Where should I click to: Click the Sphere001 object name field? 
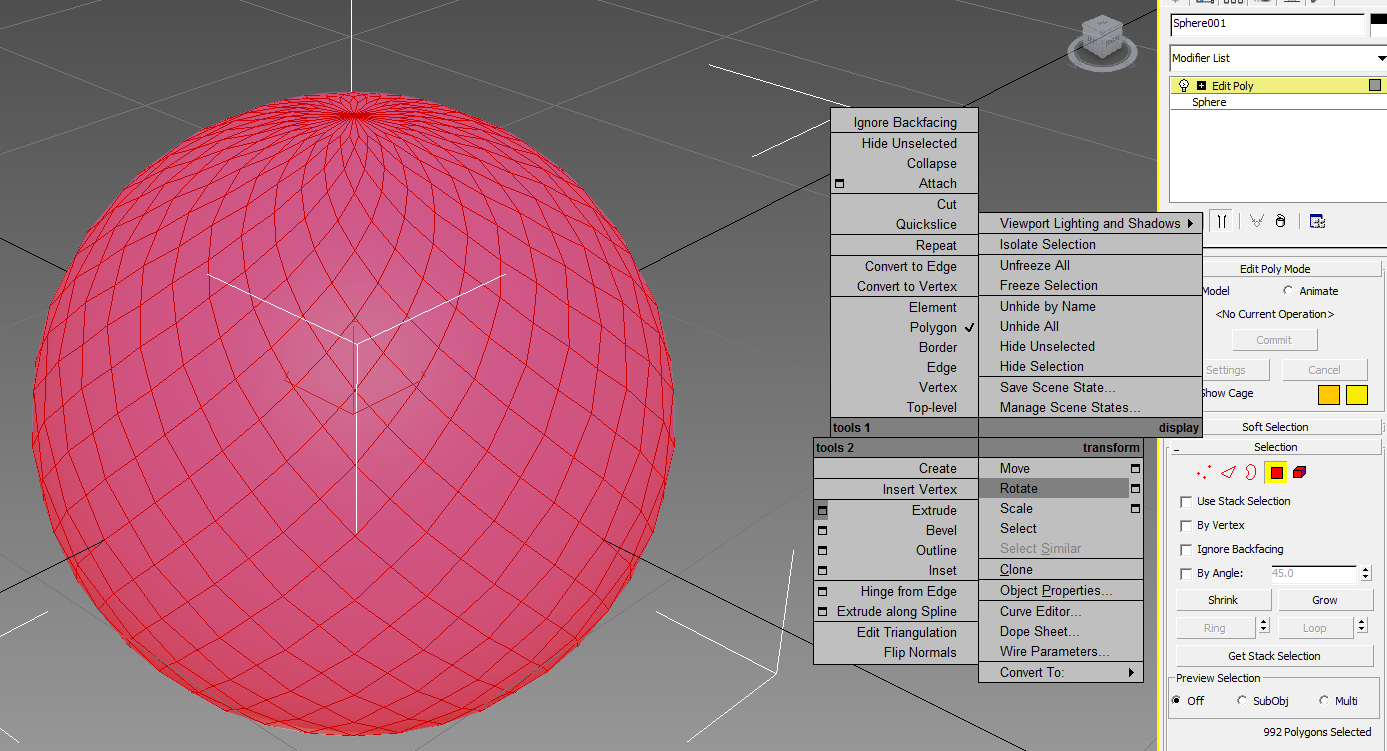tap(1267, 23)
